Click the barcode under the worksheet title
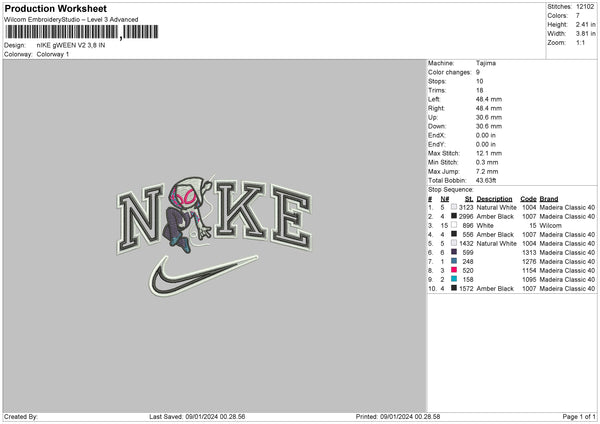Screen dimensions: 600x424 [81, 32]
